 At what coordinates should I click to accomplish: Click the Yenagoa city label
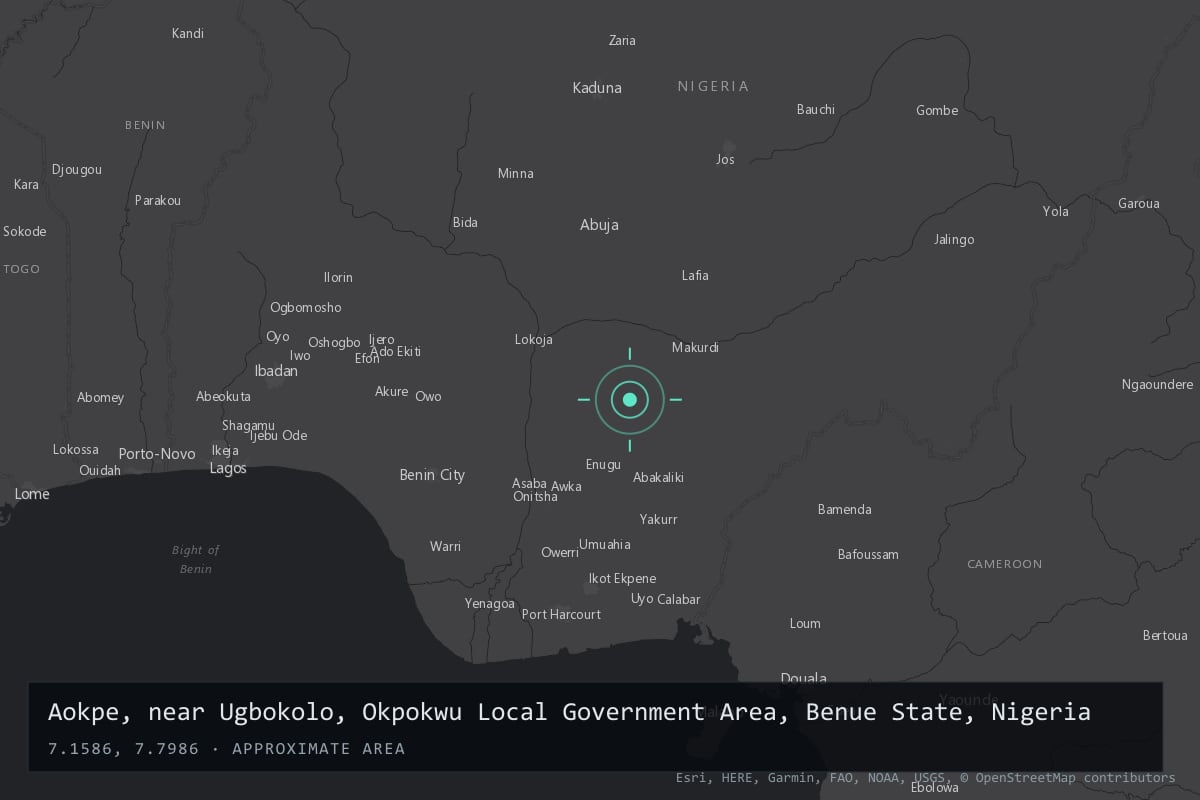point(490,604)
